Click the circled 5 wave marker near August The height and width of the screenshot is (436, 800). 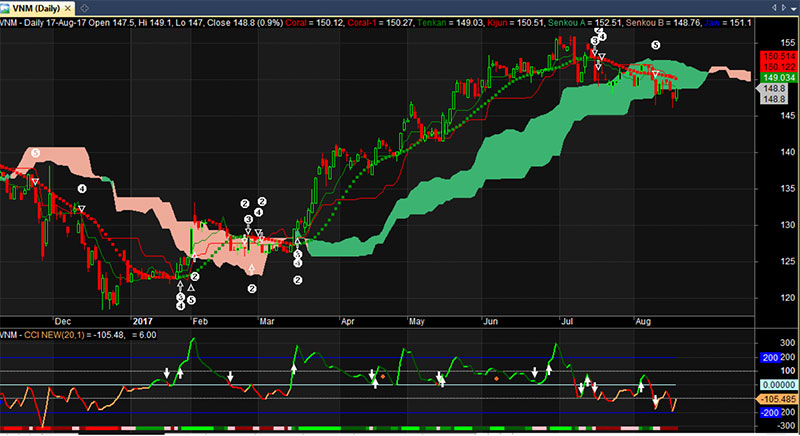[x=656, y=46]
